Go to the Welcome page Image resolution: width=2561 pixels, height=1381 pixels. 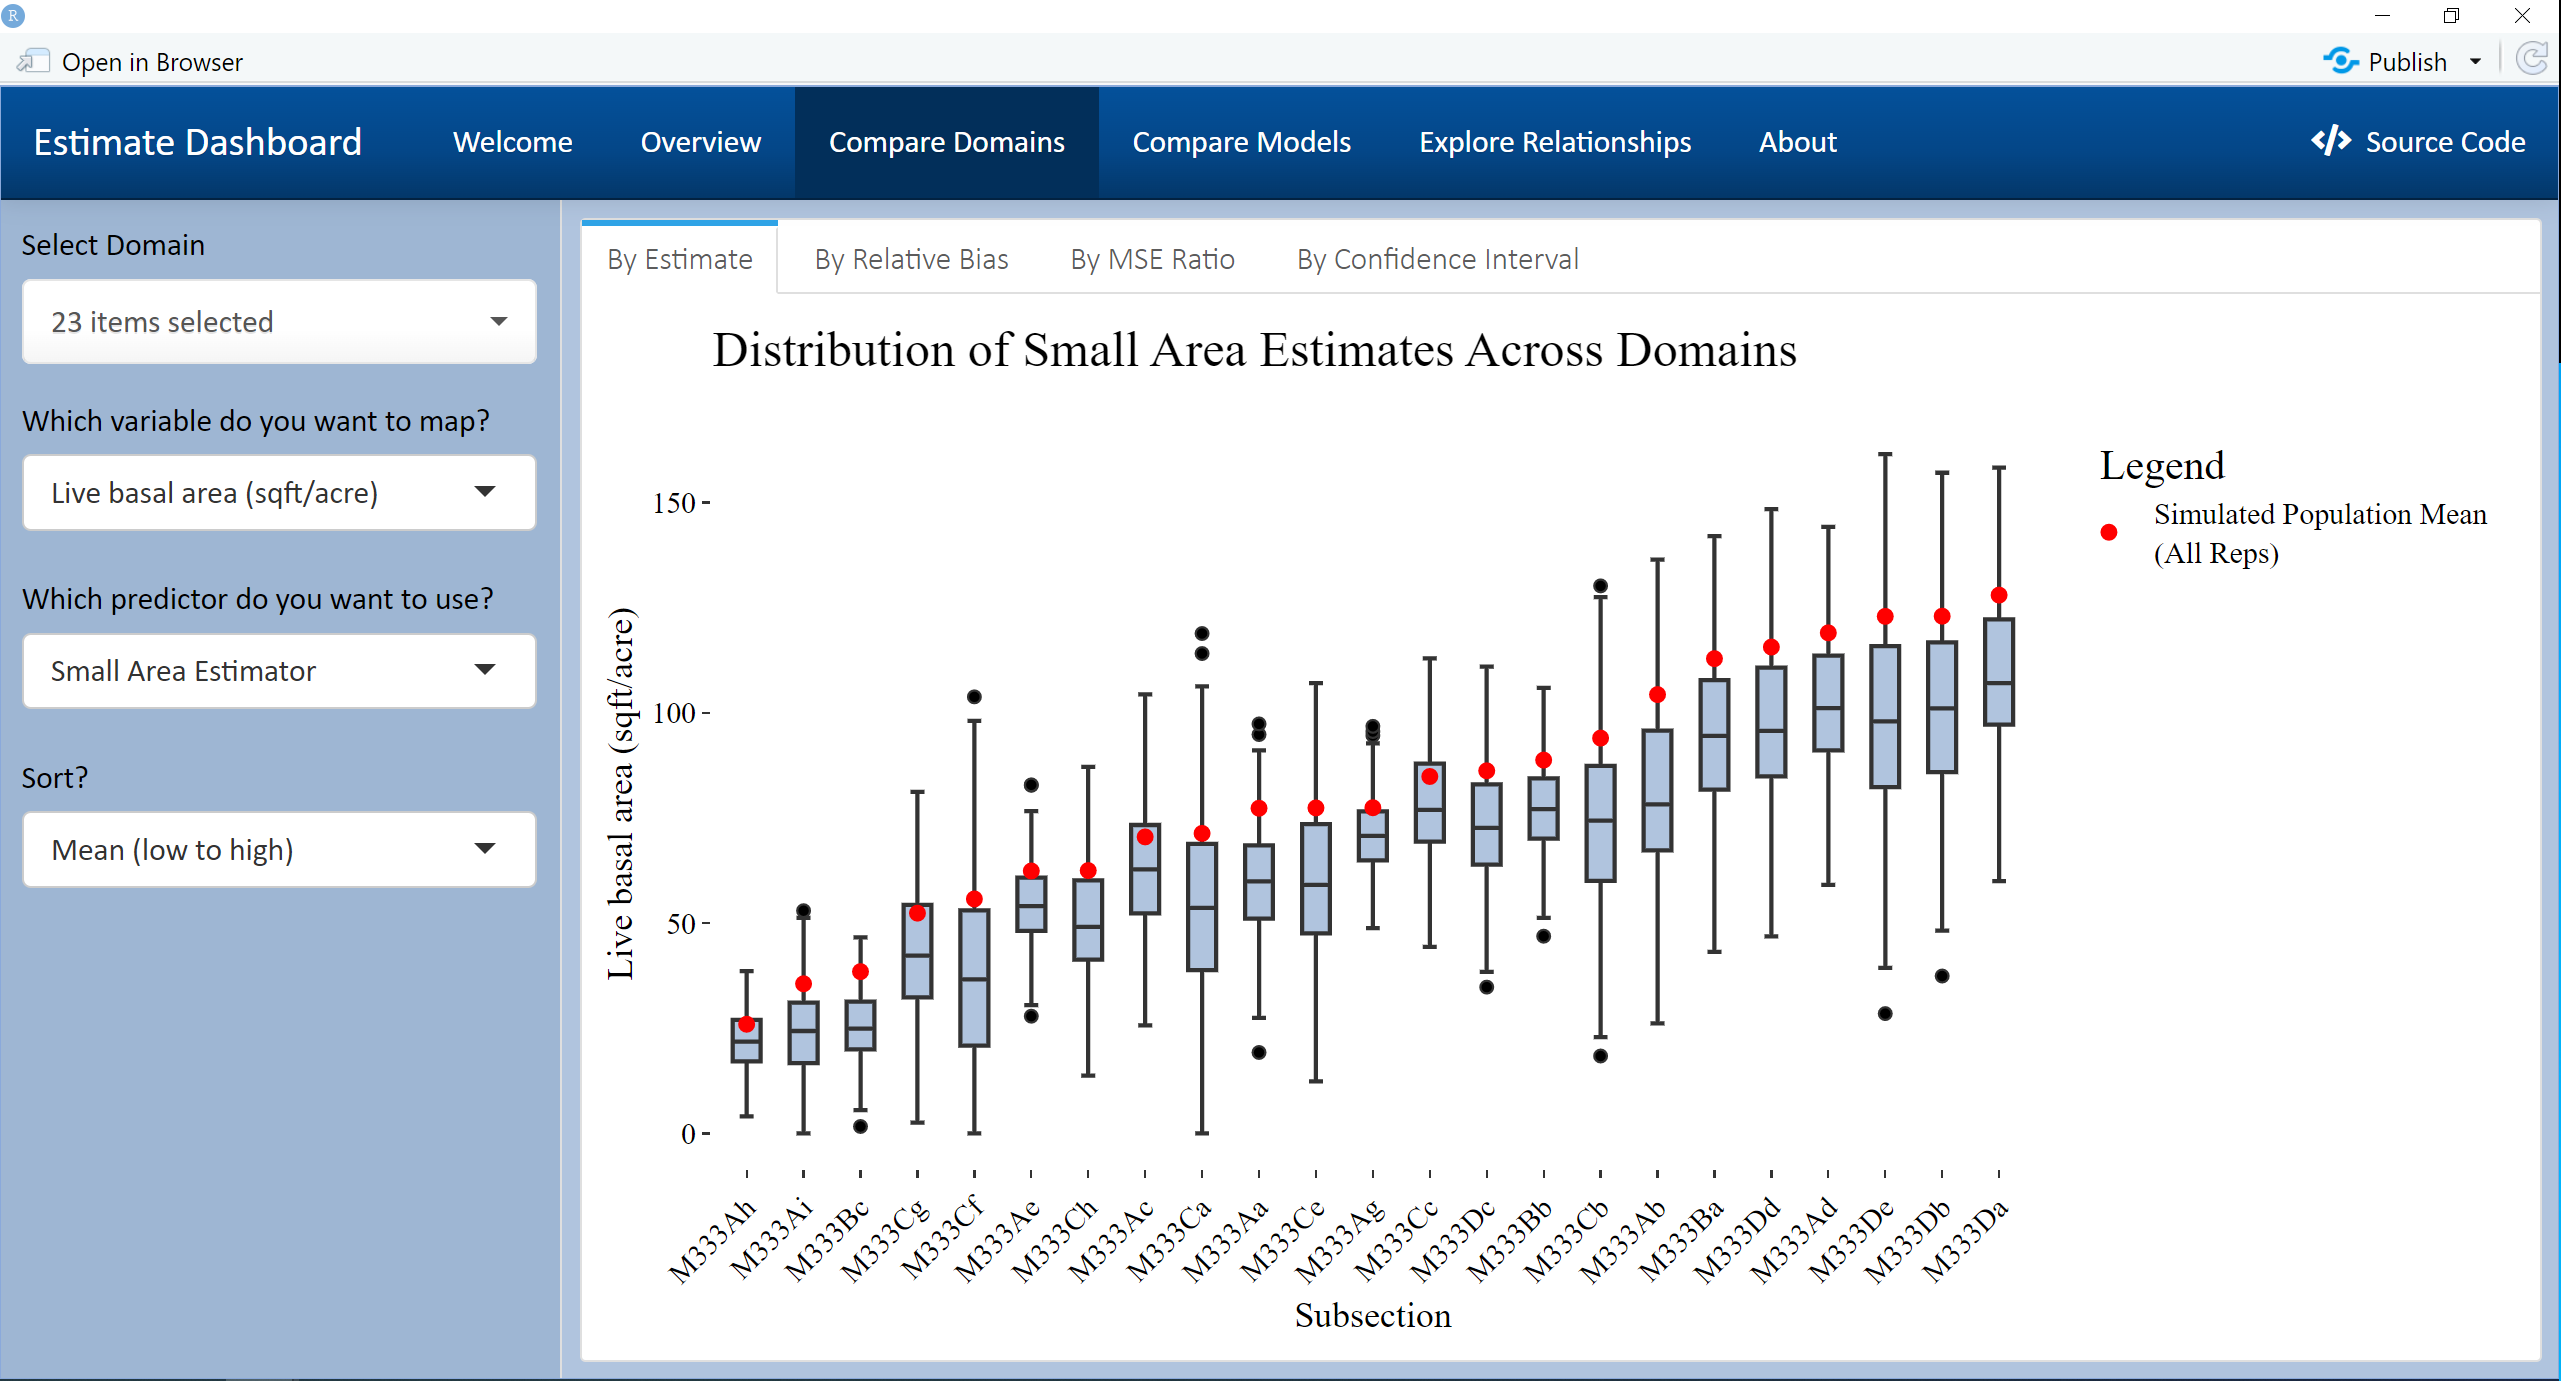pos(512,142)
